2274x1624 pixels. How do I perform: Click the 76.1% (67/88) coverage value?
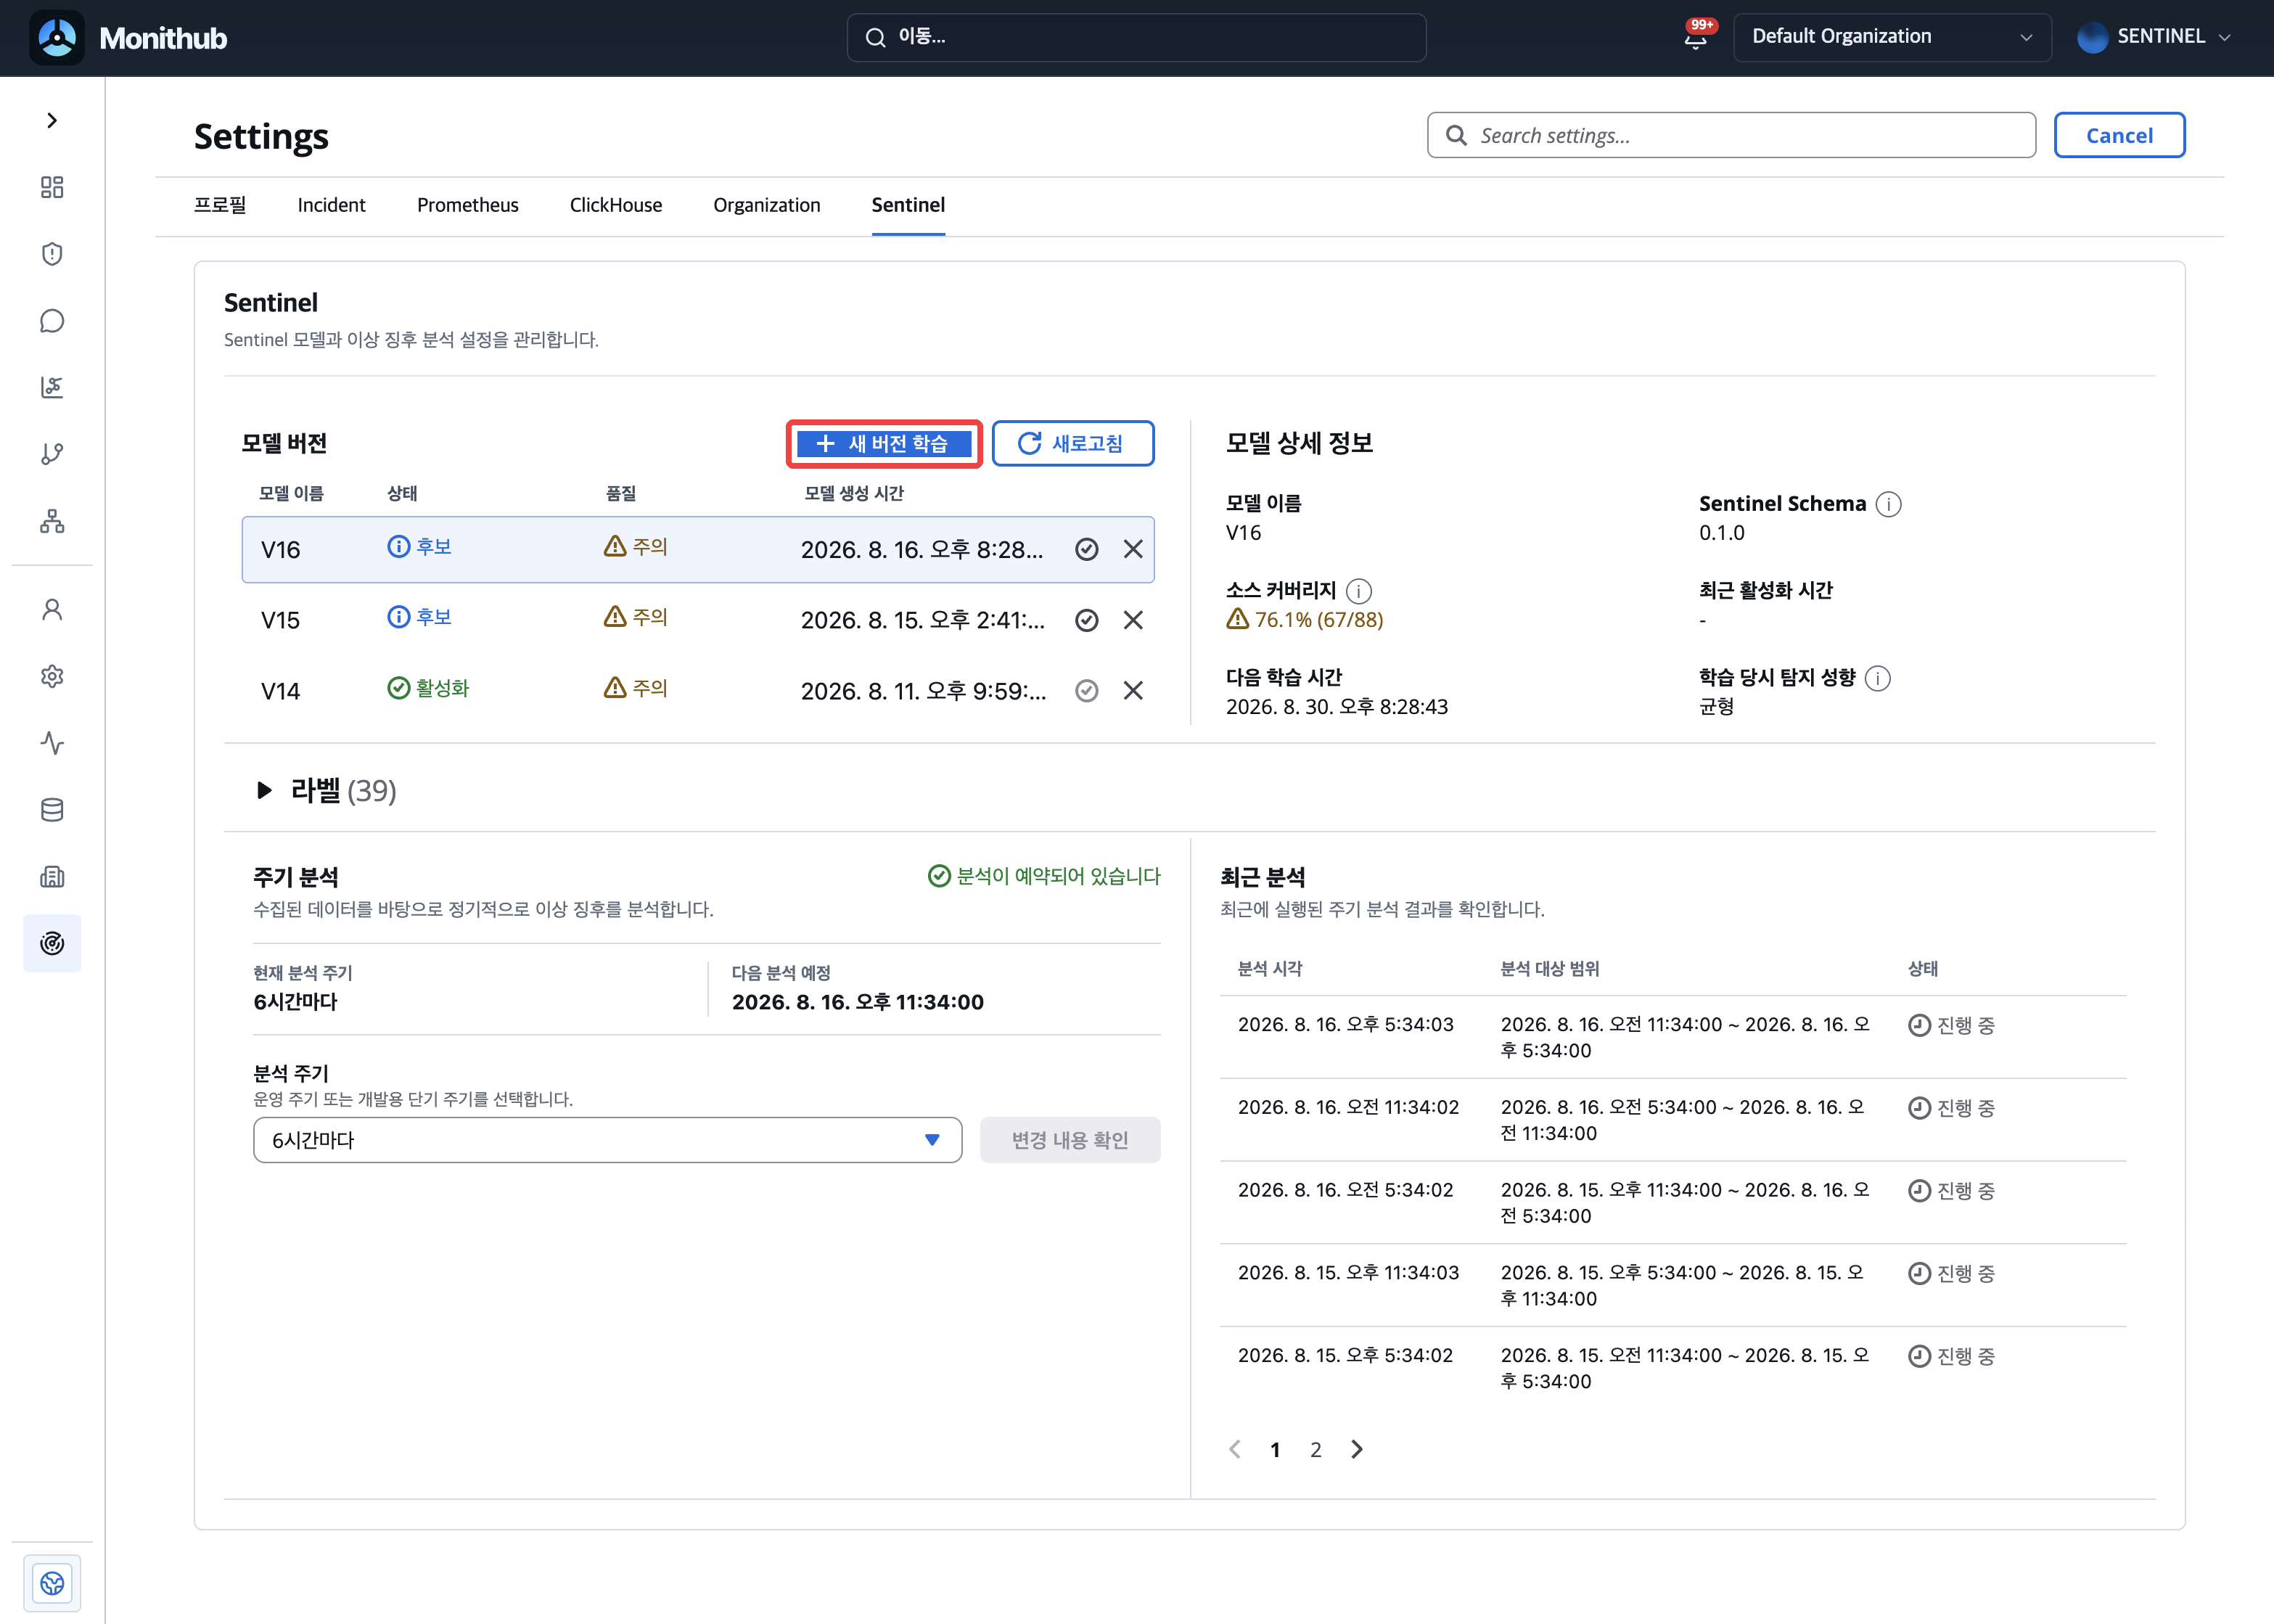[1305, 620]
